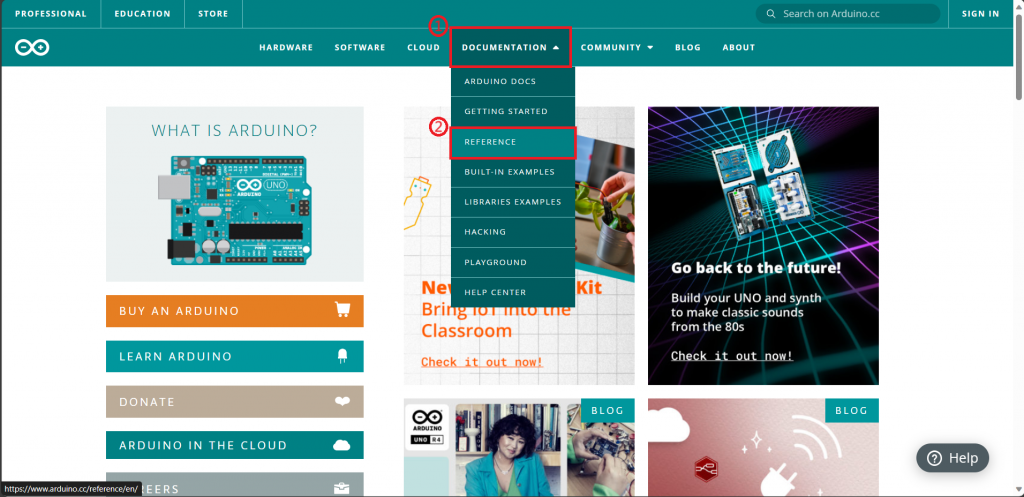
Task: Select Playground from the dropdown
Action: (x=513, y=262)
